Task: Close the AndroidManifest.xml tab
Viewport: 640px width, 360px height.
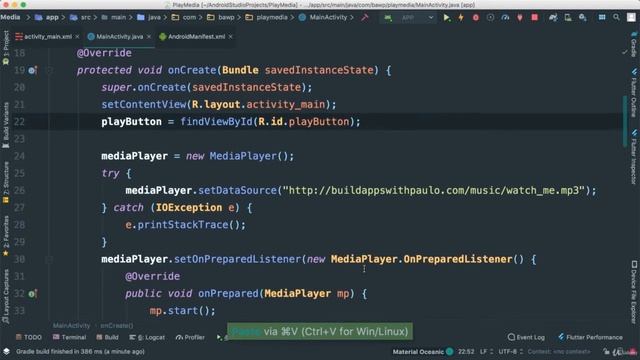Action: click(231, 37)
